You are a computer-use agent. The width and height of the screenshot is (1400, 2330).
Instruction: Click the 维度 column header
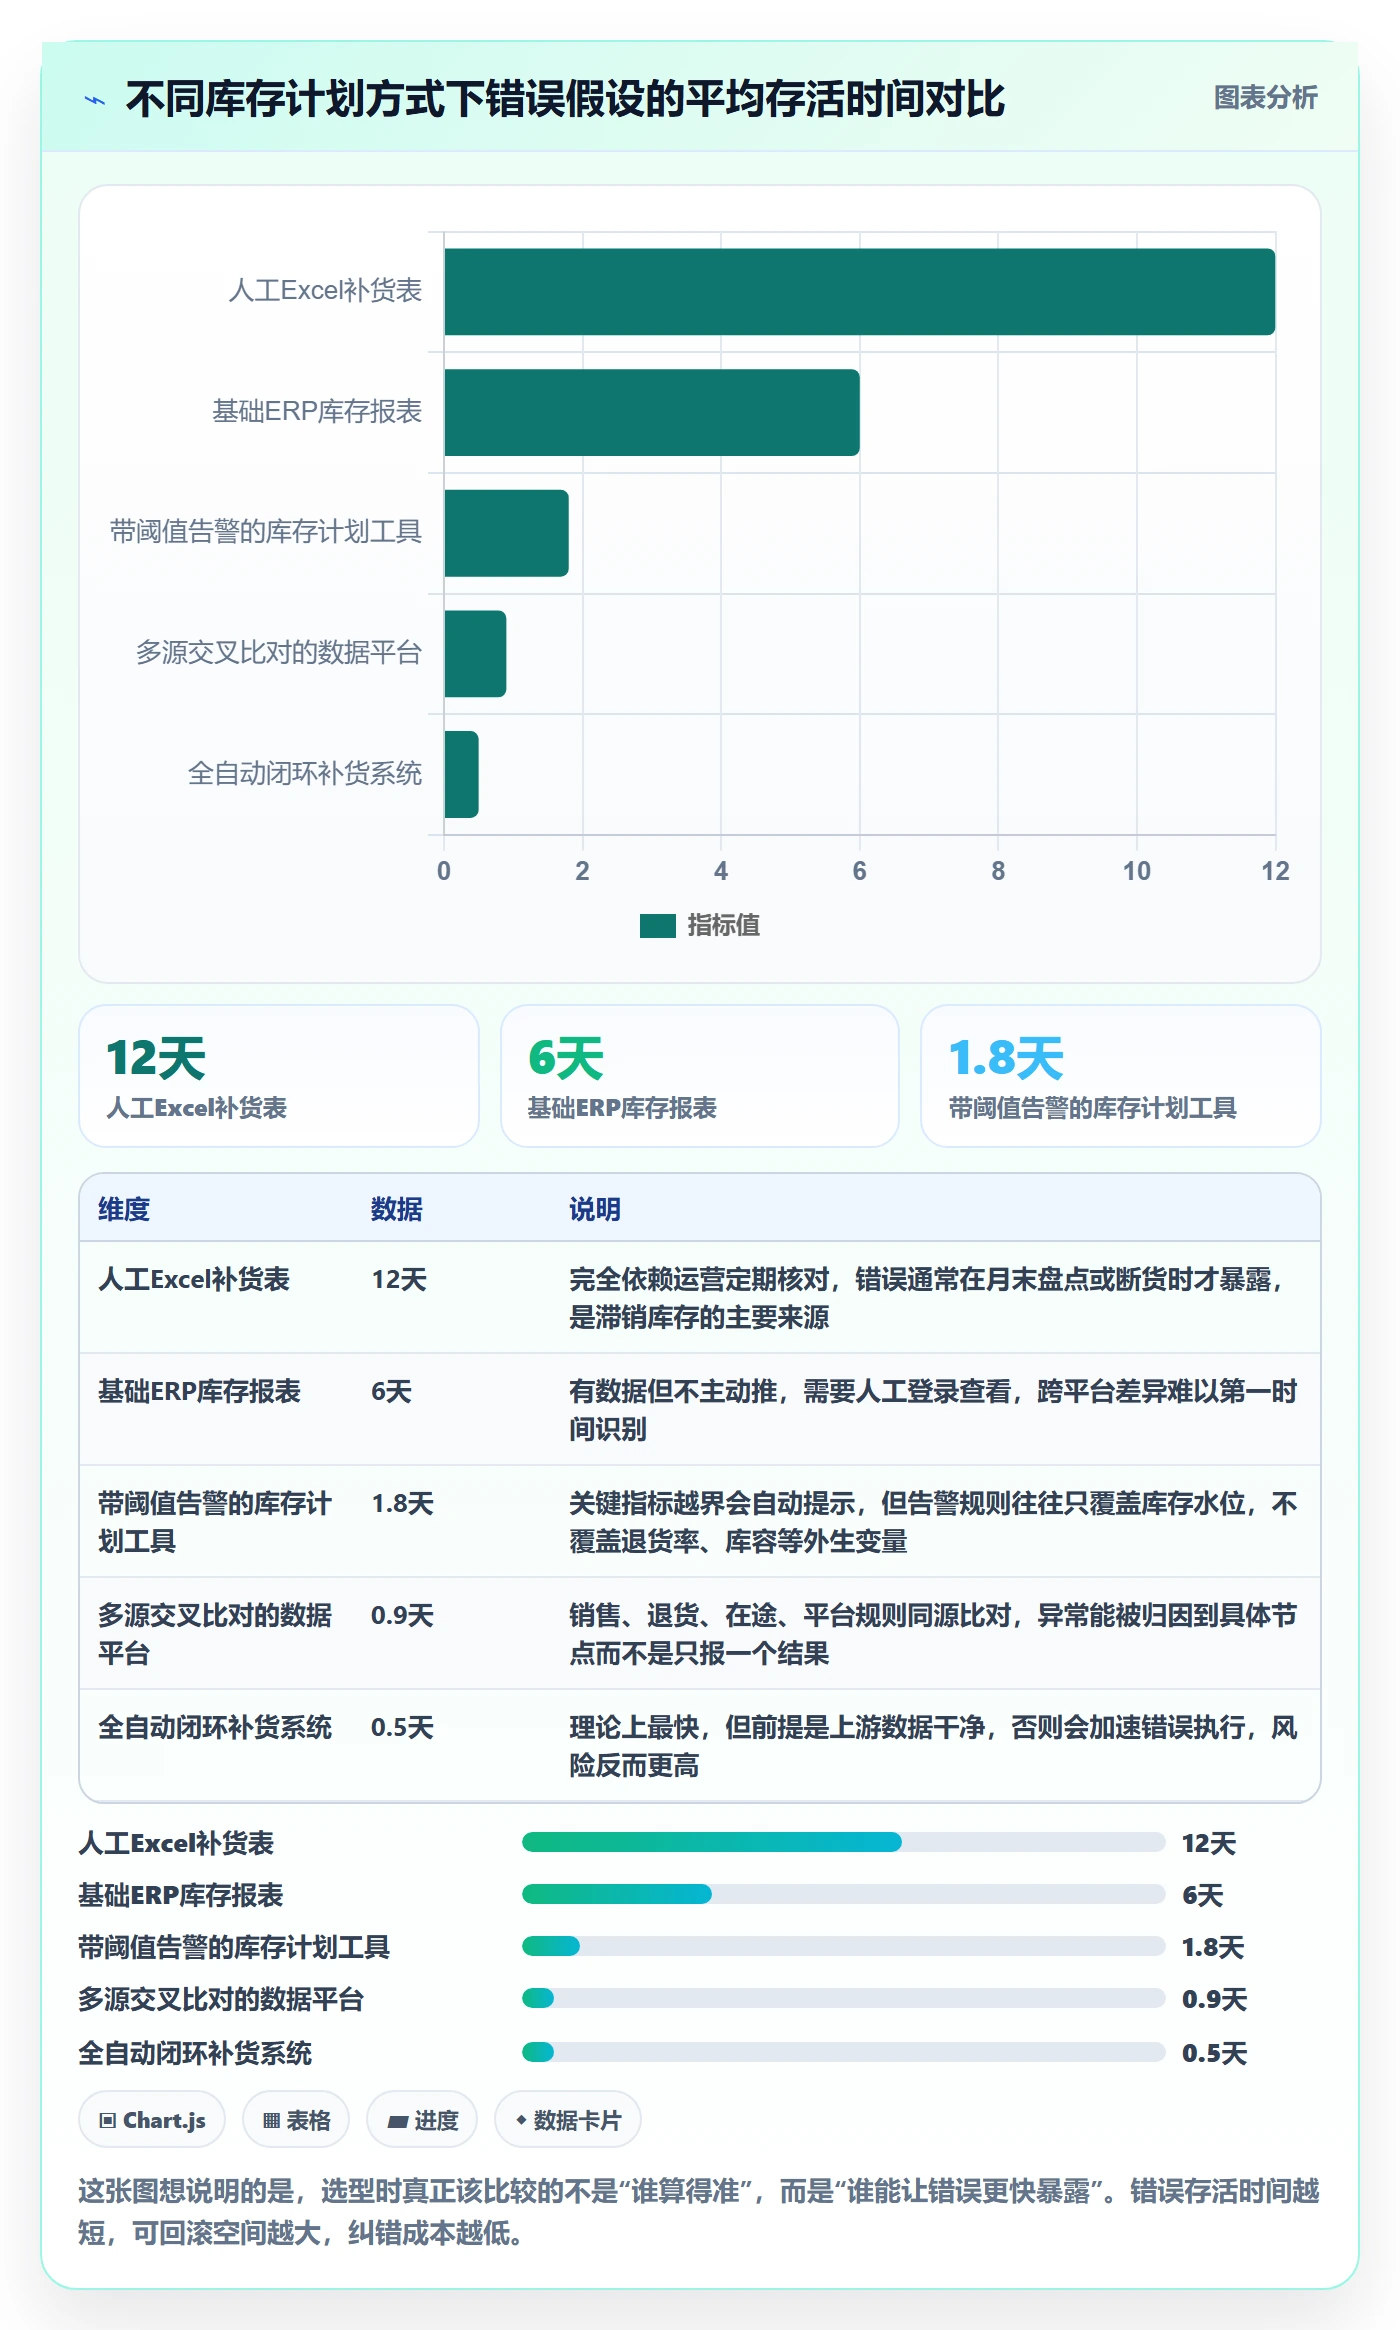click(124, 1209)
